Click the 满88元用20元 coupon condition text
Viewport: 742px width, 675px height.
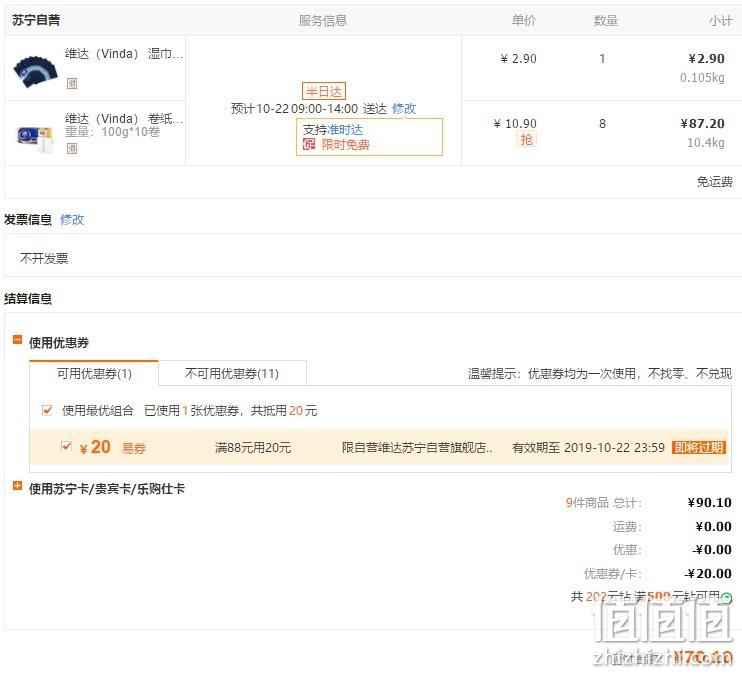click(x=253, y=447)
